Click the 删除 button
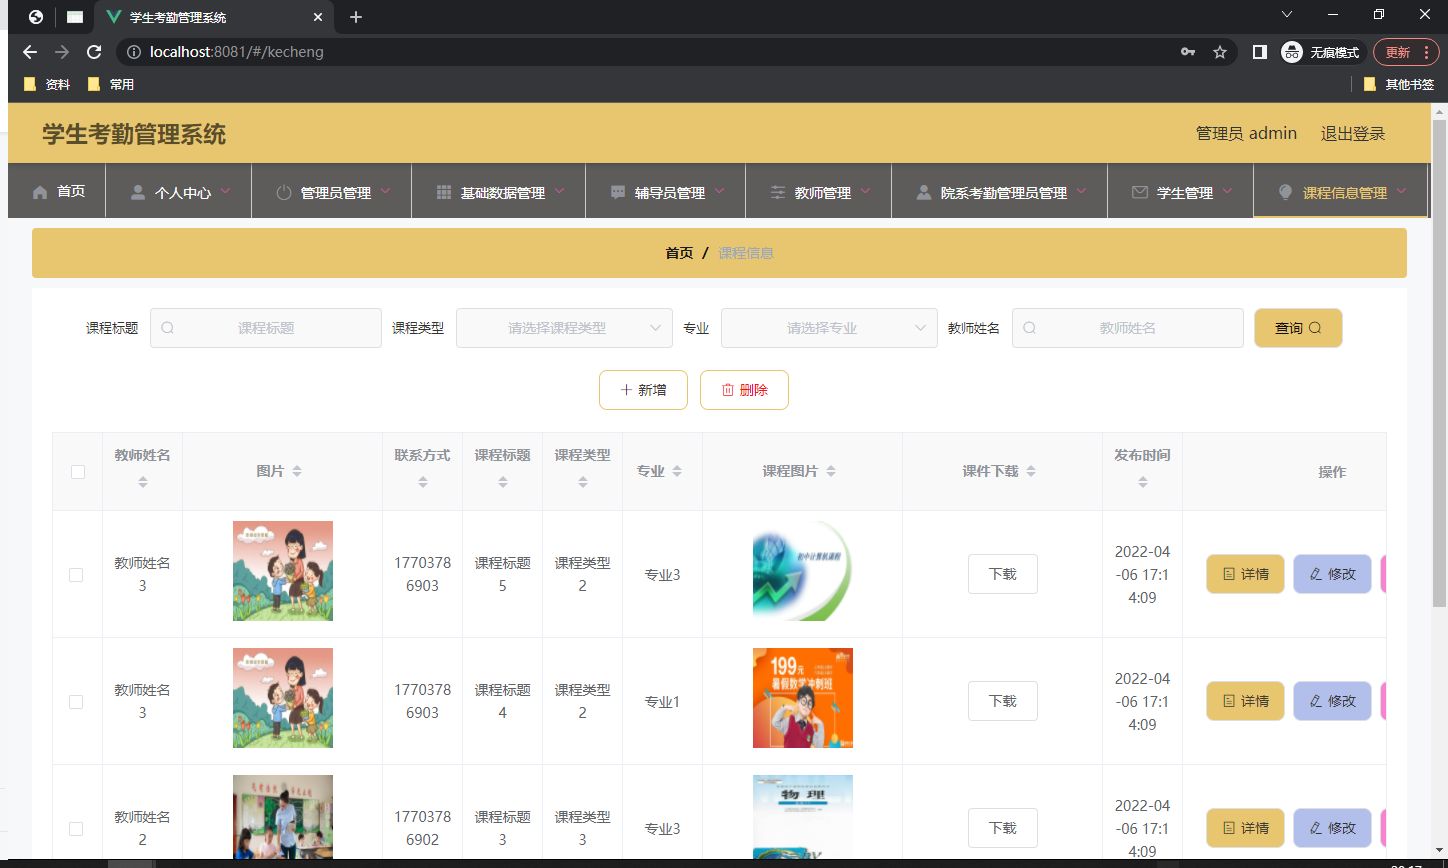This screenshot has width=1448, height=868. click(x=744, y=390)
